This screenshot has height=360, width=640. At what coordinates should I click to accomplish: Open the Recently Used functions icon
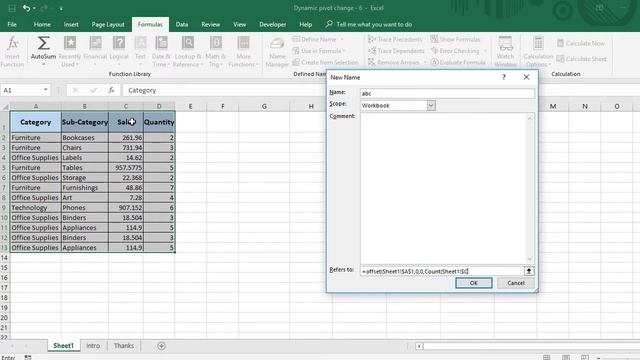pos(70,43)
